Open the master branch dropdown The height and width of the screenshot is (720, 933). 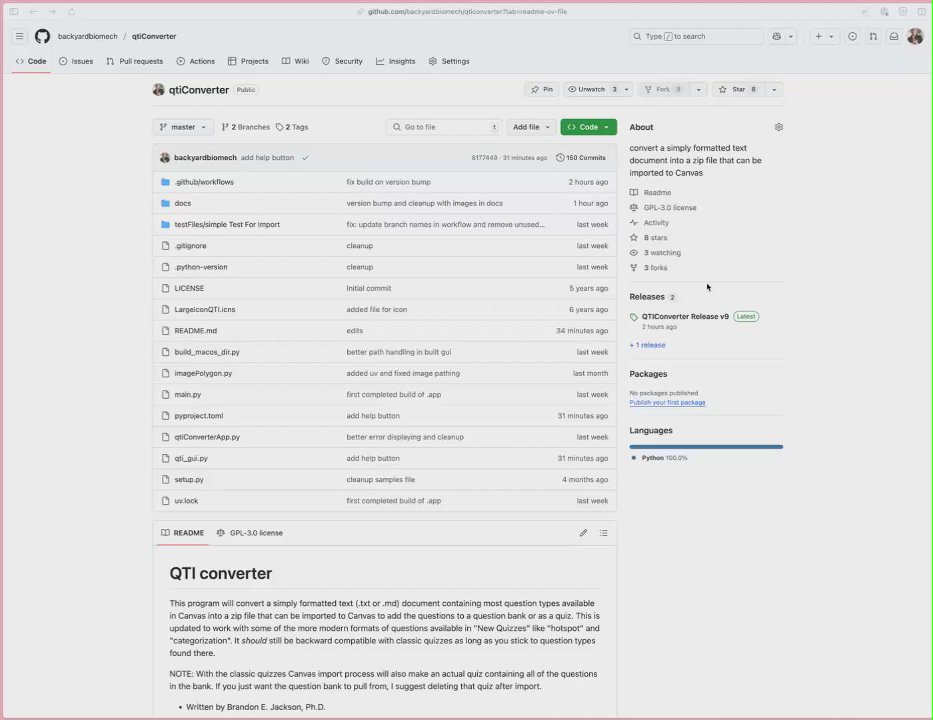click(183, 127)
